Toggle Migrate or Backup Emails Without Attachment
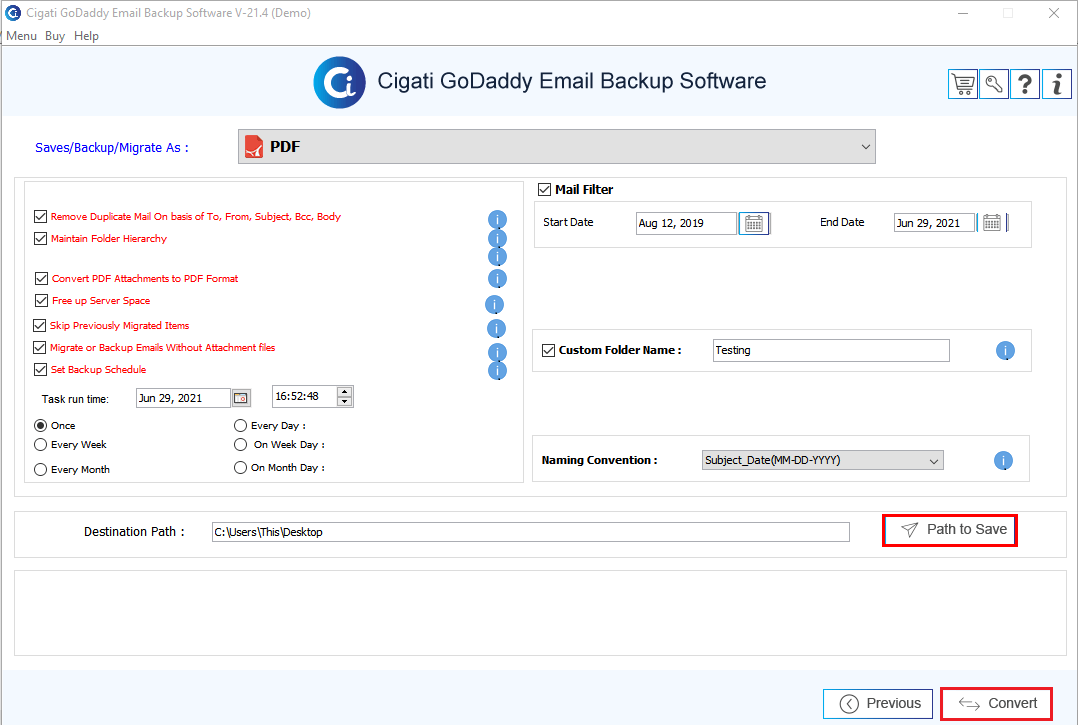 coord(40,347)
